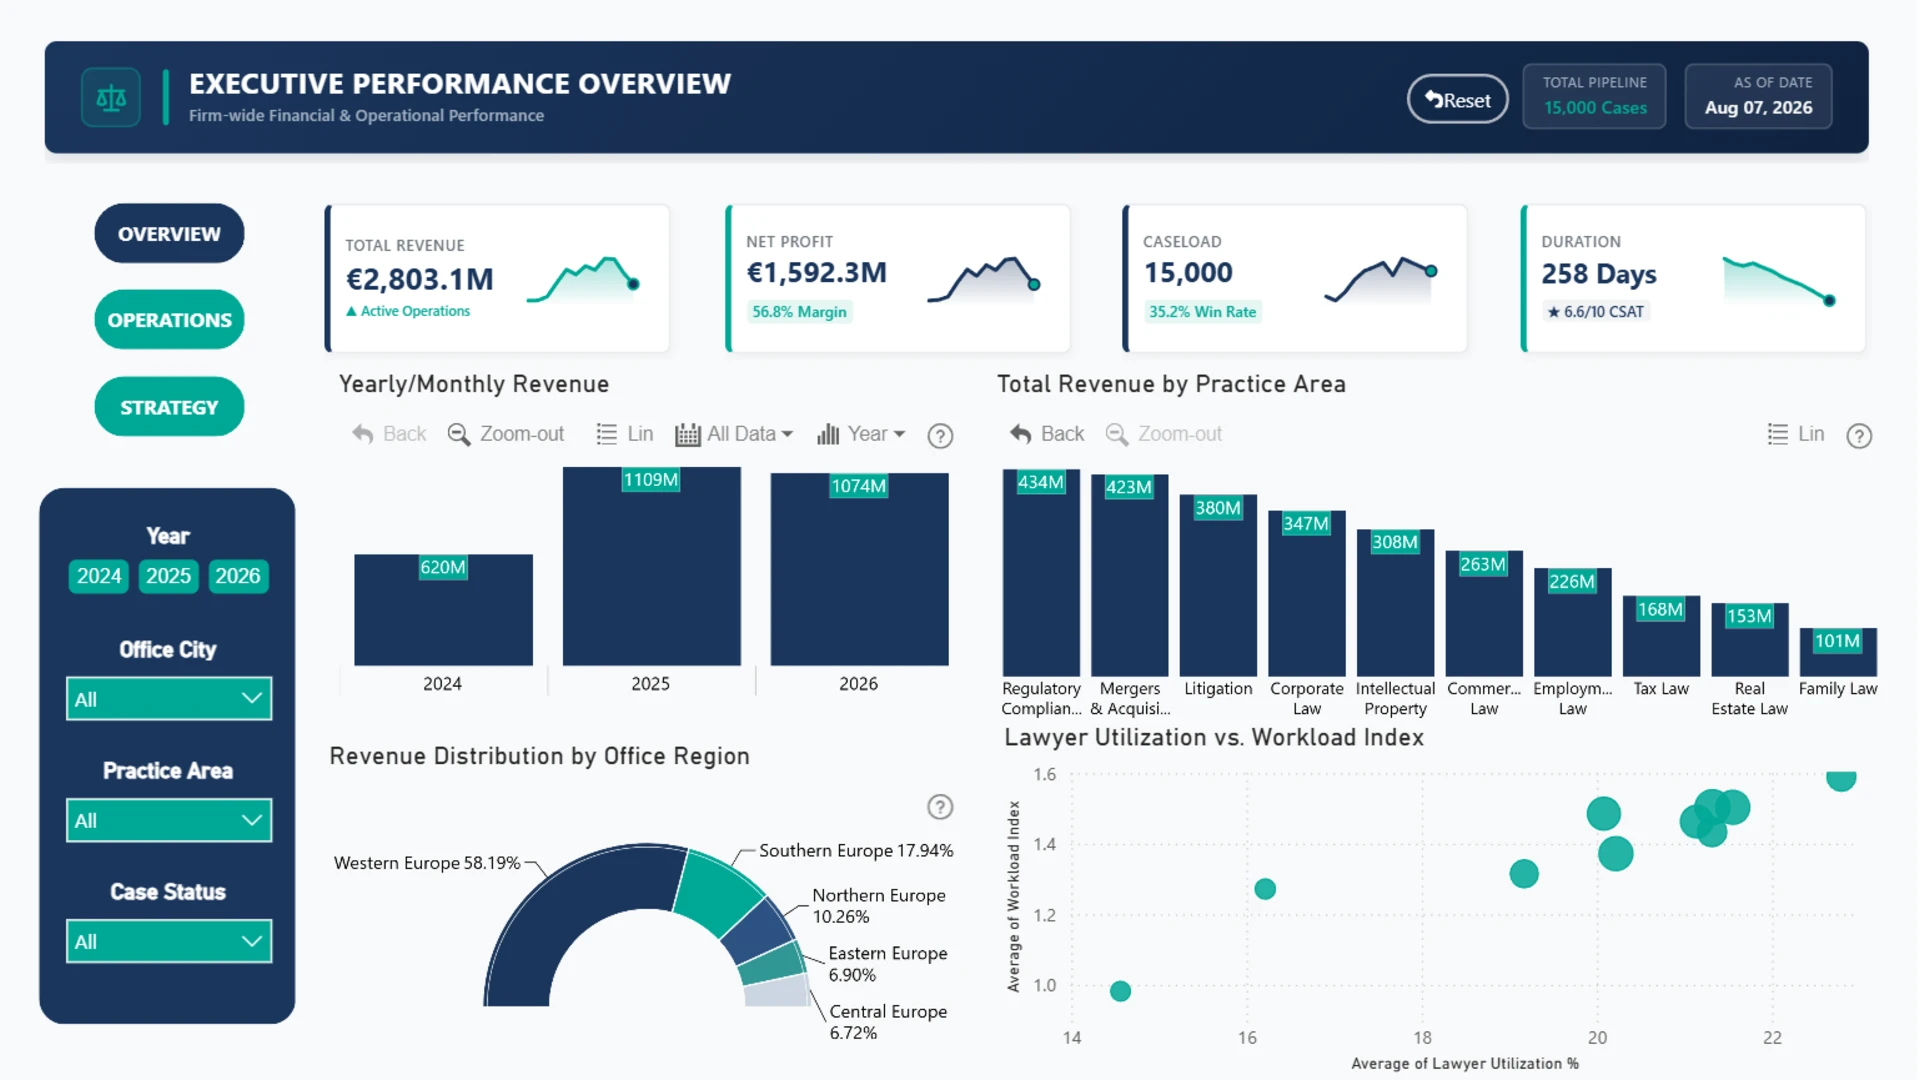Switch to the Strategy page tab
The height and width of the screenshot is (1080, 1920).
coord(169,407)
